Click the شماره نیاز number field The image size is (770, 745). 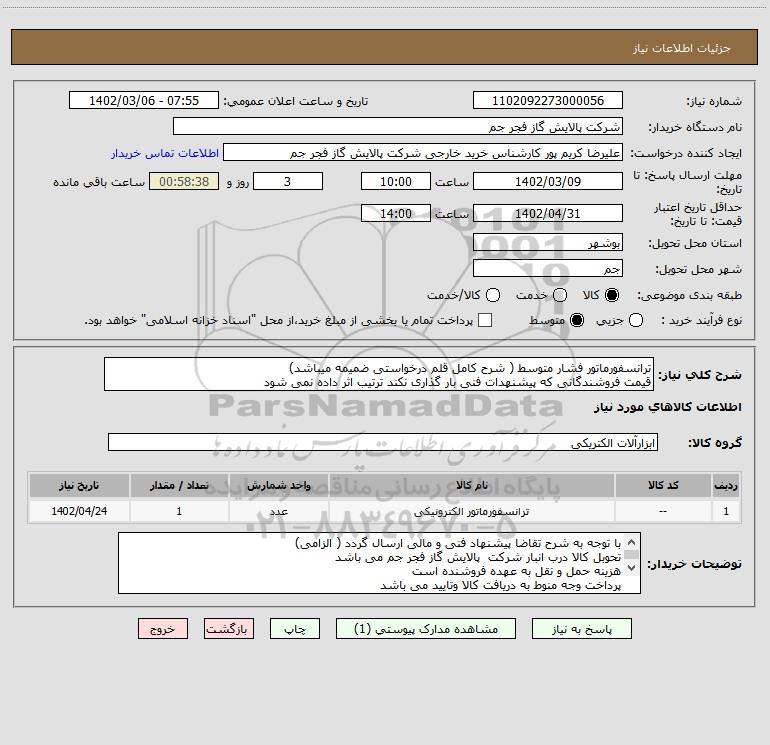pos(548,100)
